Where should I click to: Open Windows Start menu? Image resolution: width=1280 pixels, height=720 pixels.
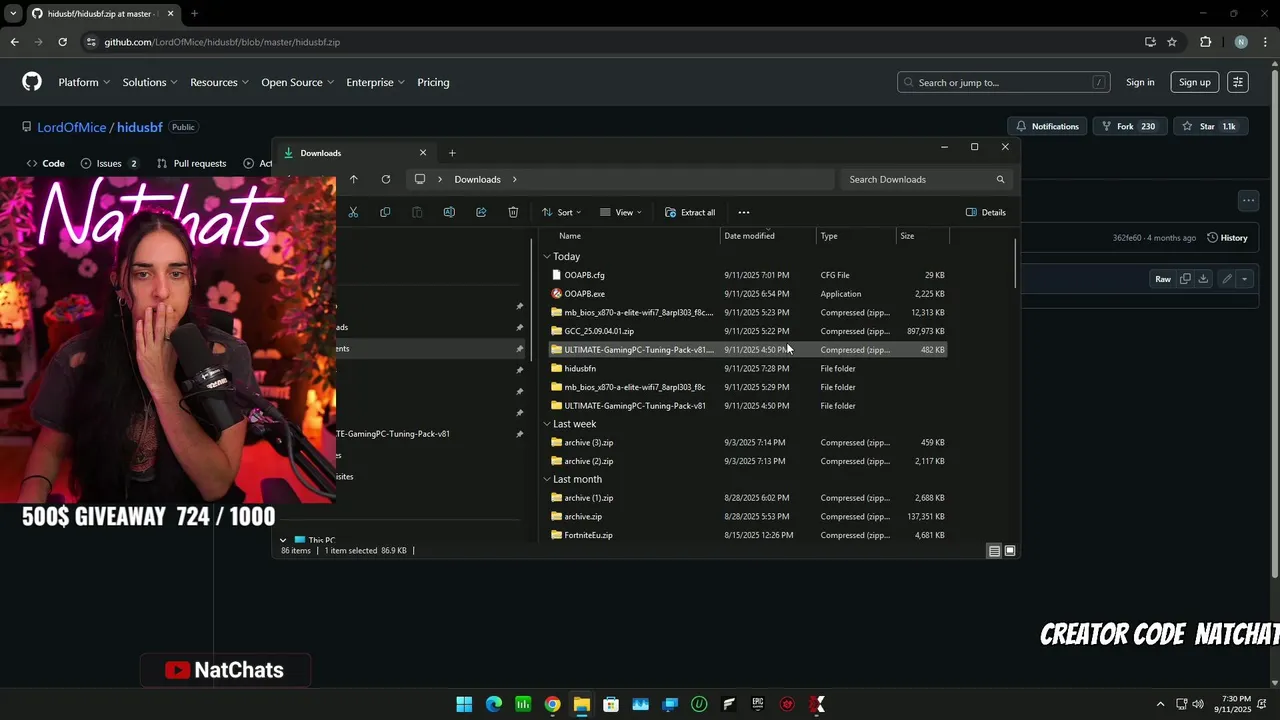[x=464, y=704]
